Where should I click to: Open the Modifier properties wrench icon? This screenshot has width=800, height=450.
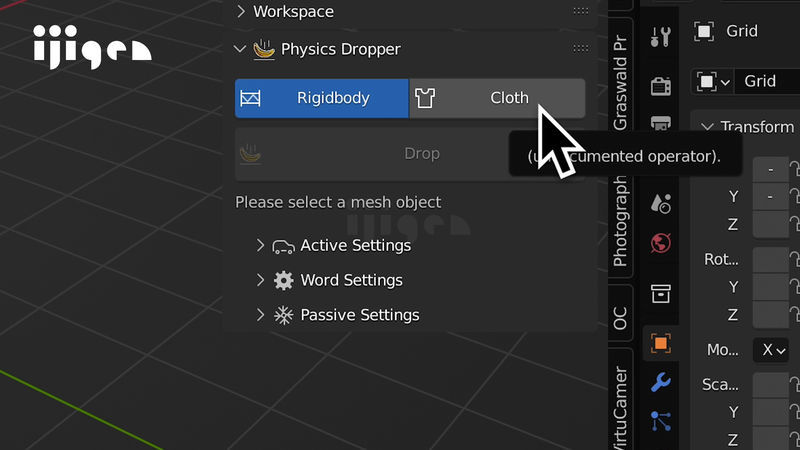[x=660, y=382]
